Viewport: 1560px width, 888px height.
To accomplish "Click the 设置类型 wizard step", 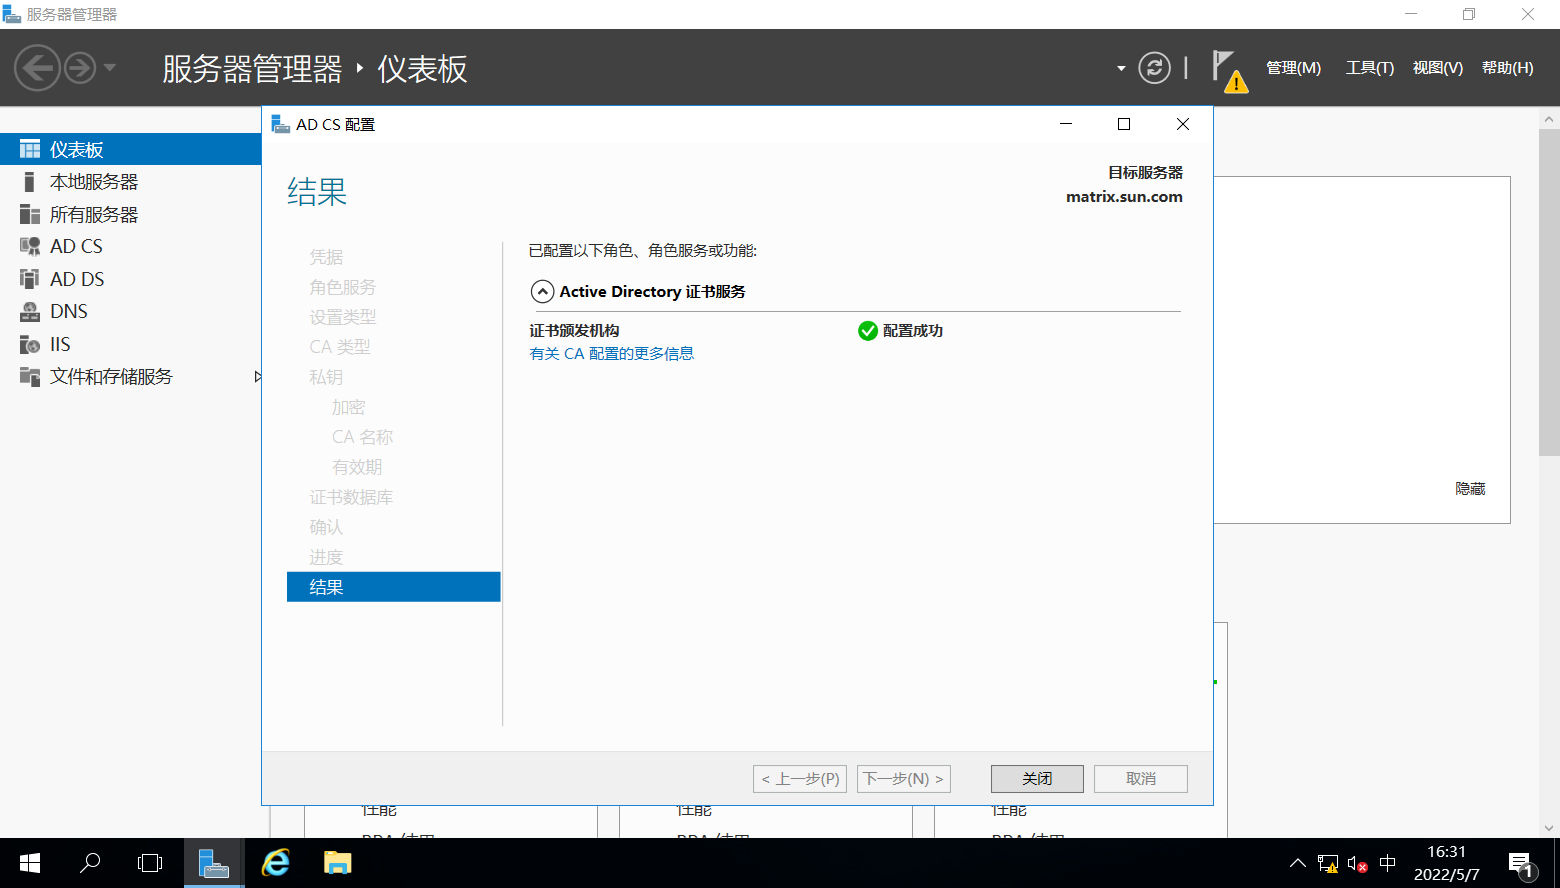I will click(x=343, y=317).
